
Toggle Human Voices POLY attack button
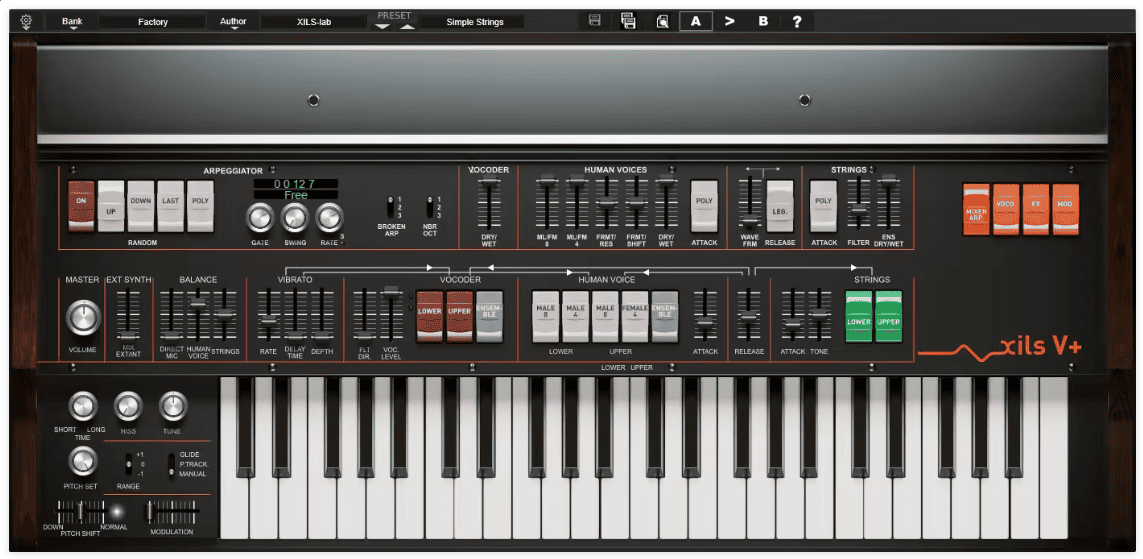(704, 206)
